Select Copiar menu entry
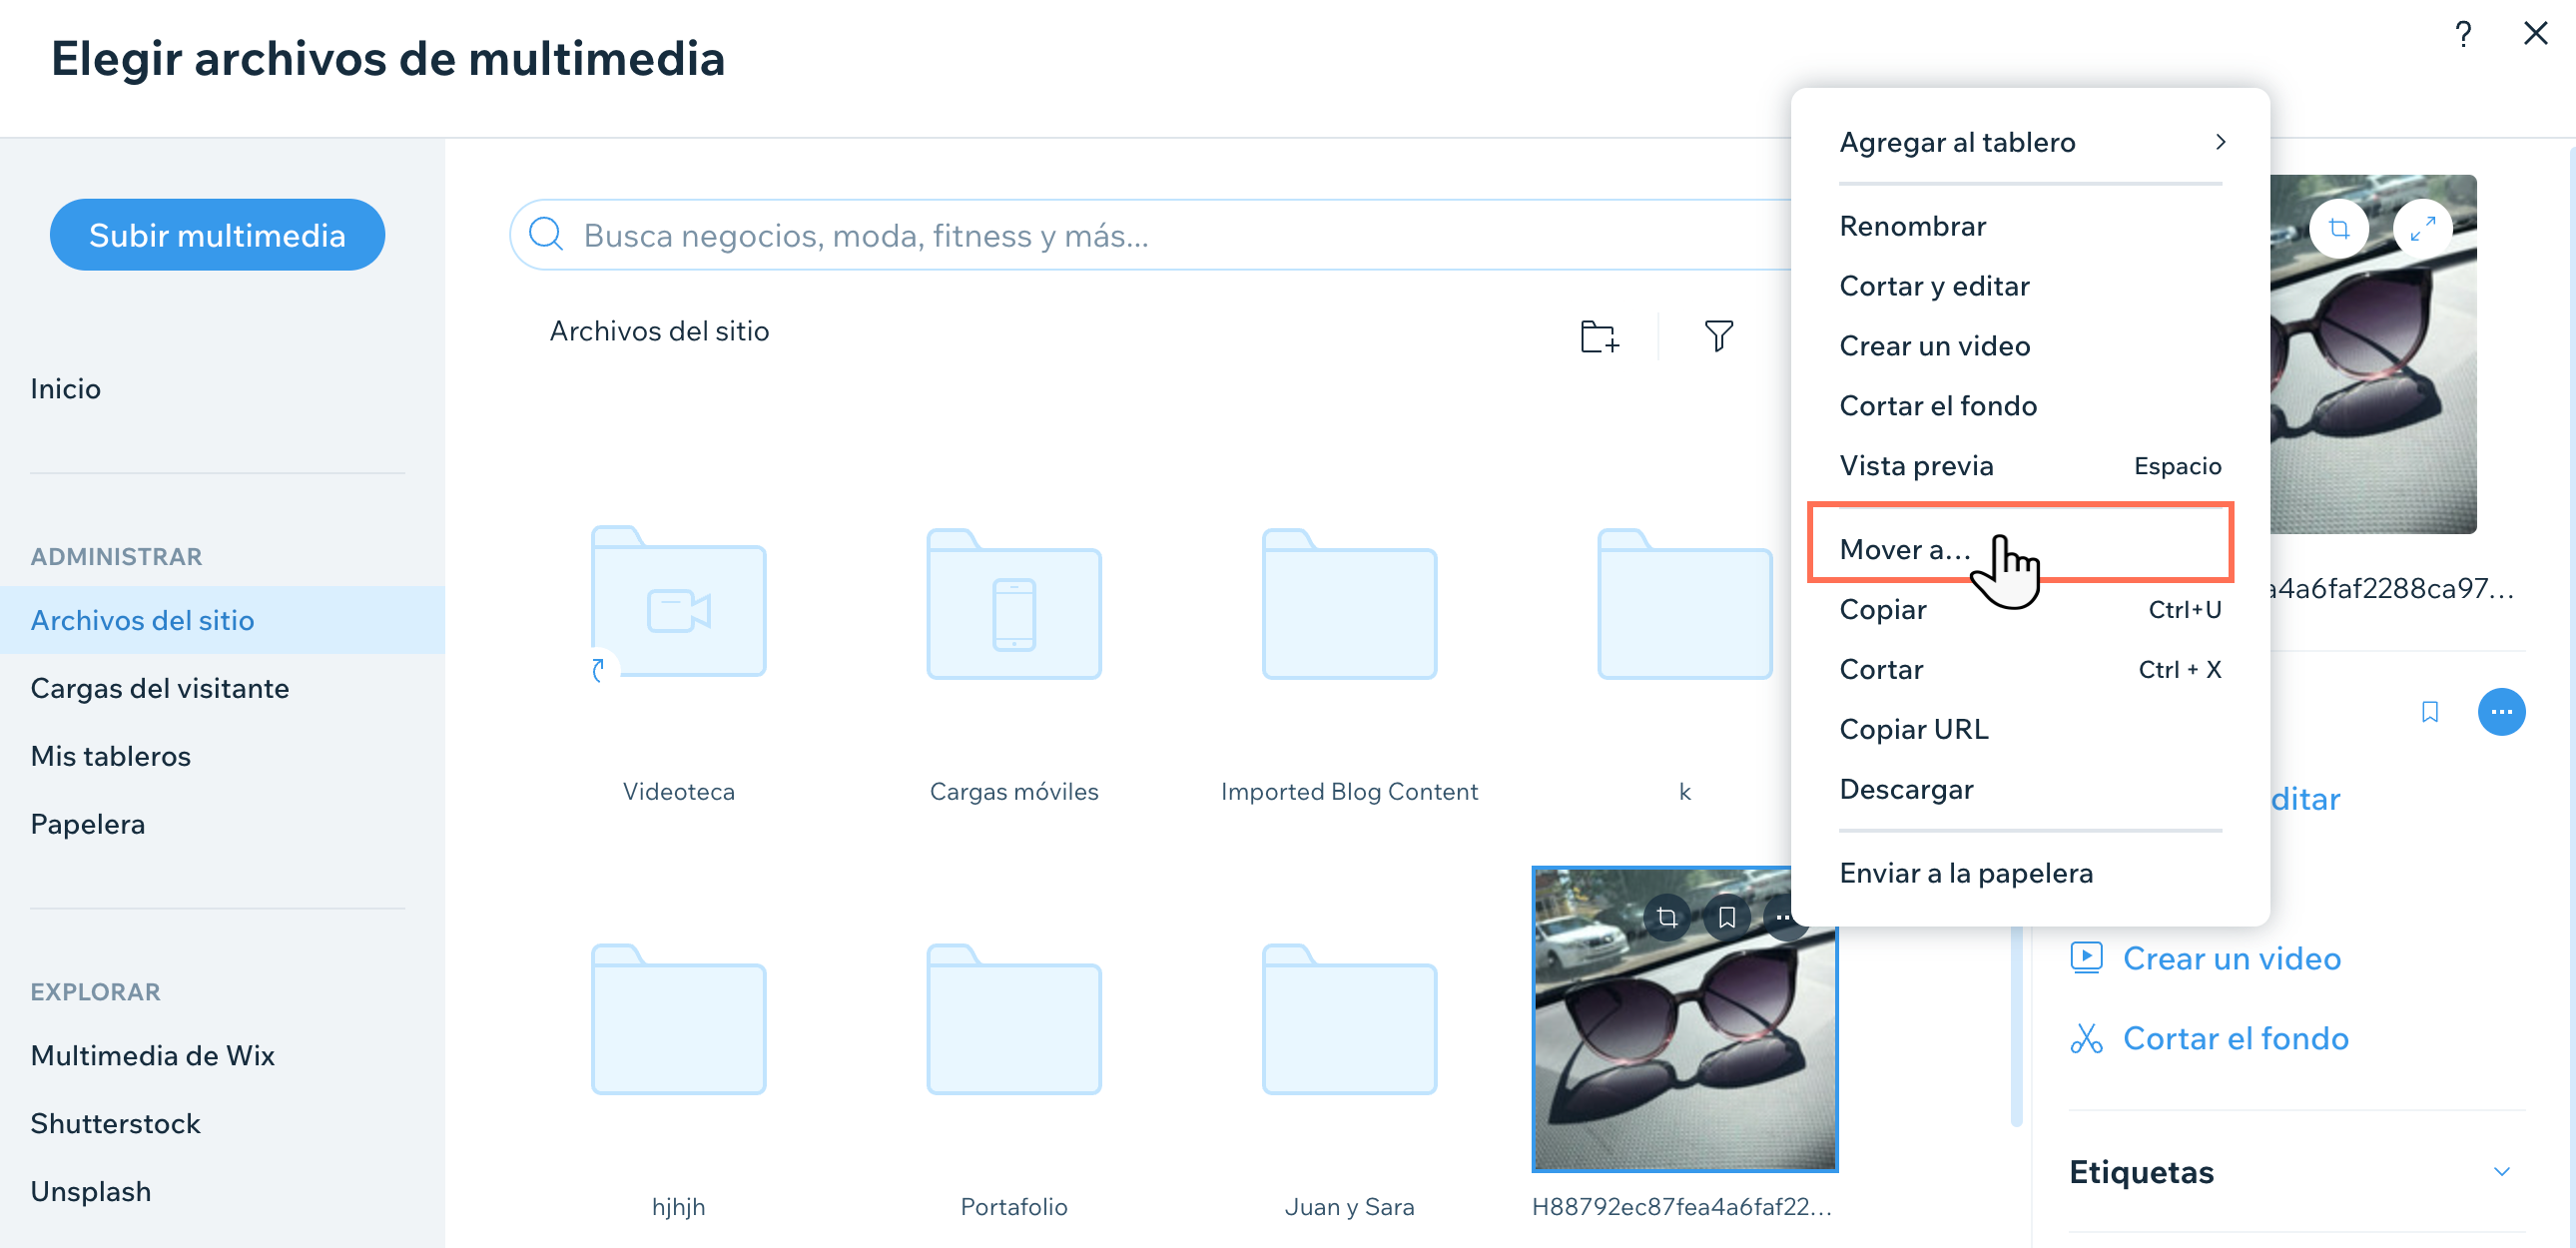The height and width of the screenshot is (1248, 2576). click(2029, 610)
